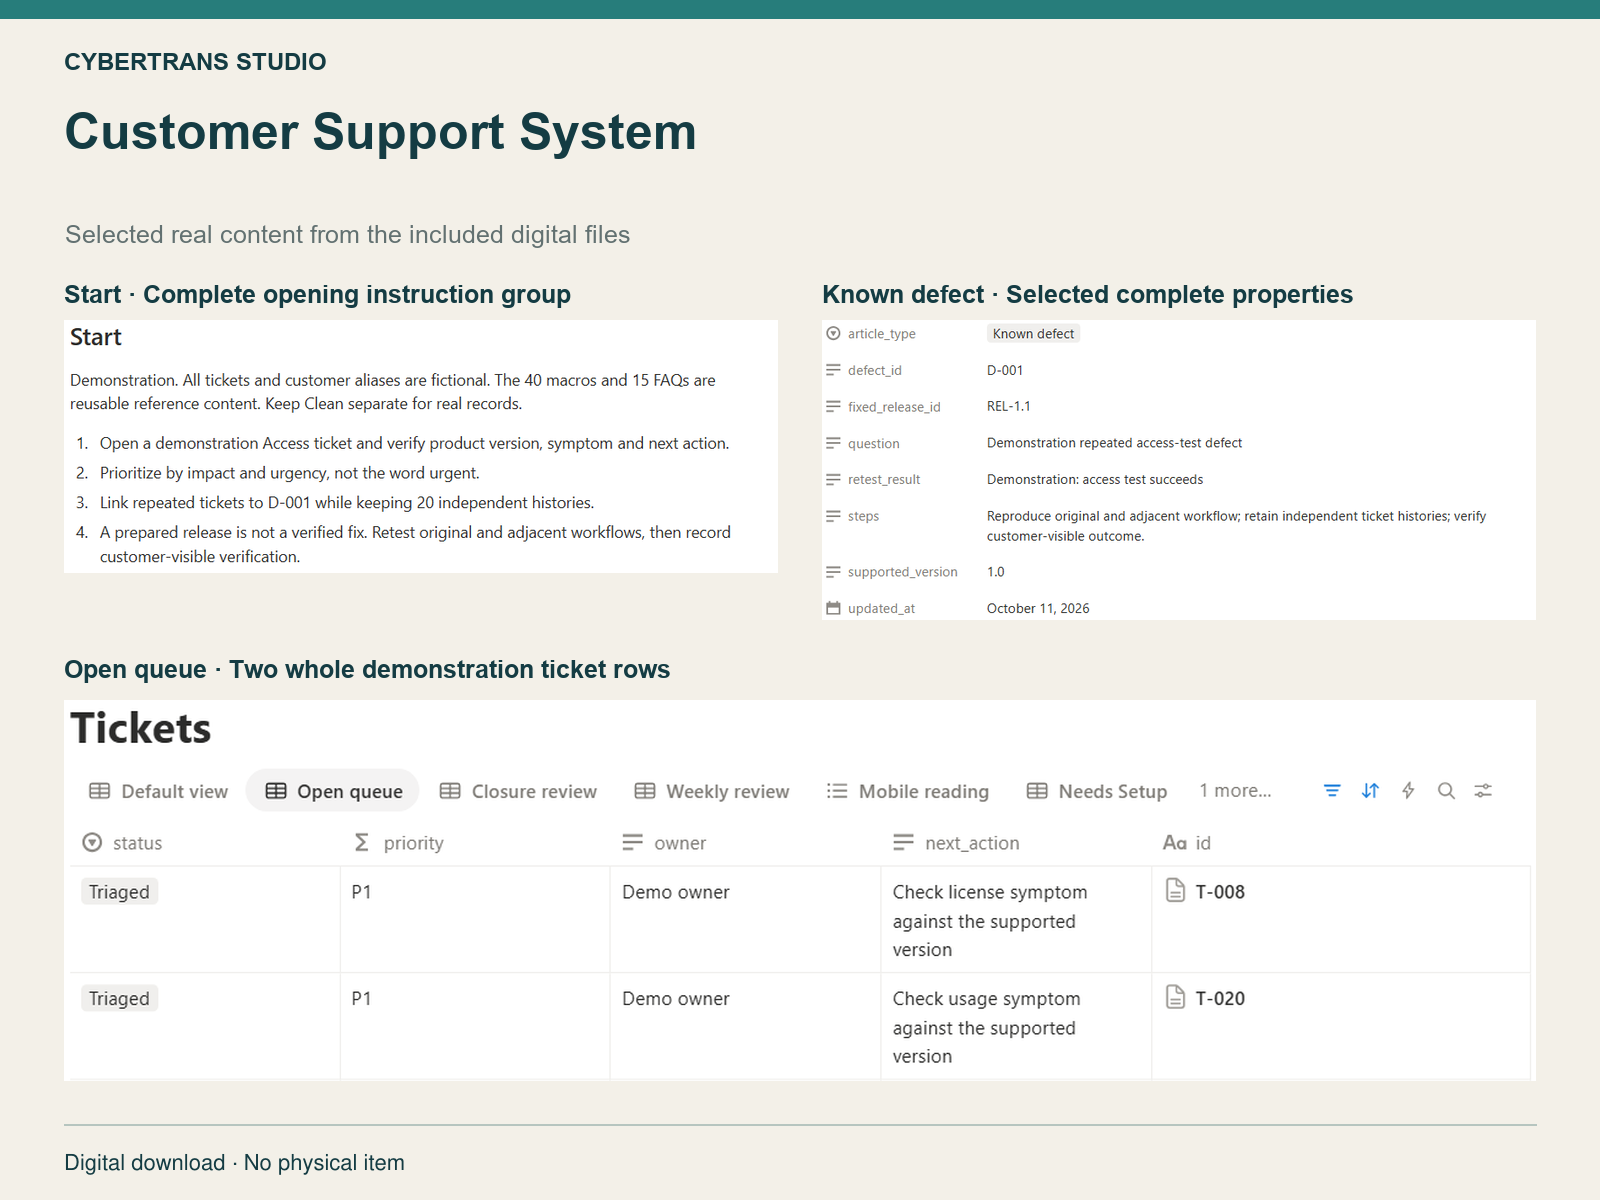Open the Needs Setup tab
The width and height of the screenshot is (1600, 1200).
click(1097, 791)
